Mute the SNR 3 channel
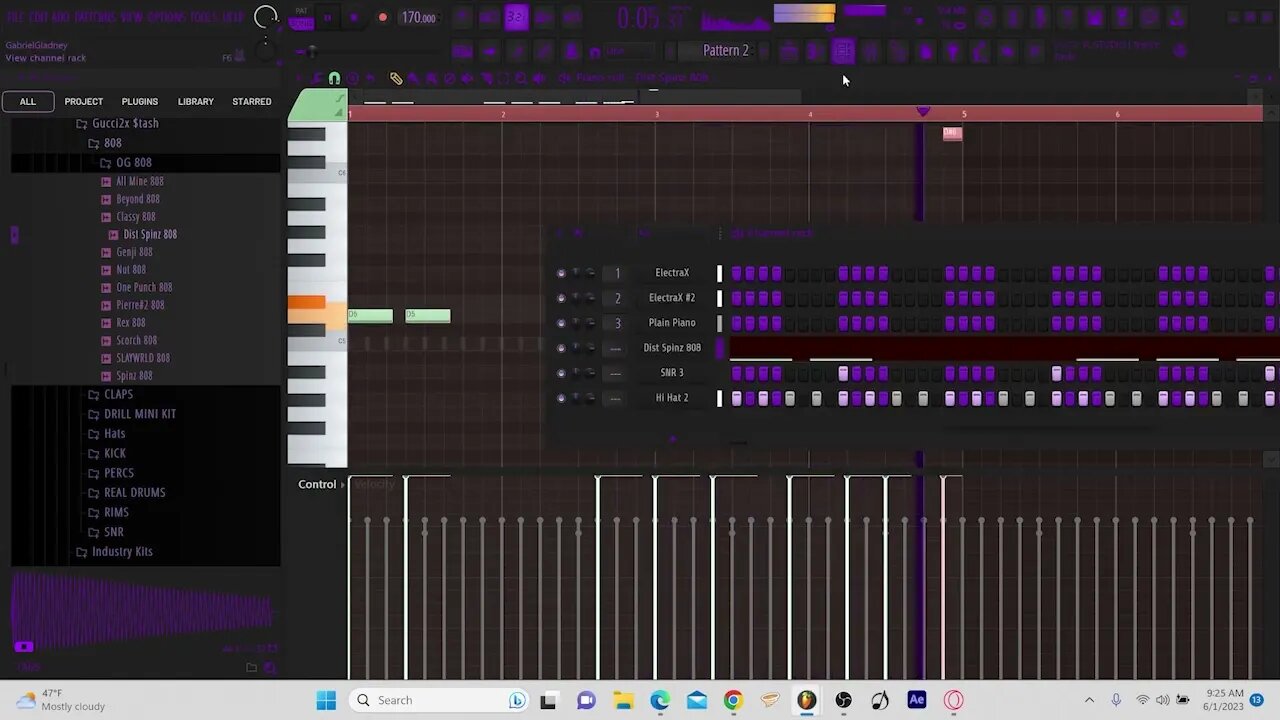Image resolution: width=1280 pixels, height=720 pixels. (560, 373)
